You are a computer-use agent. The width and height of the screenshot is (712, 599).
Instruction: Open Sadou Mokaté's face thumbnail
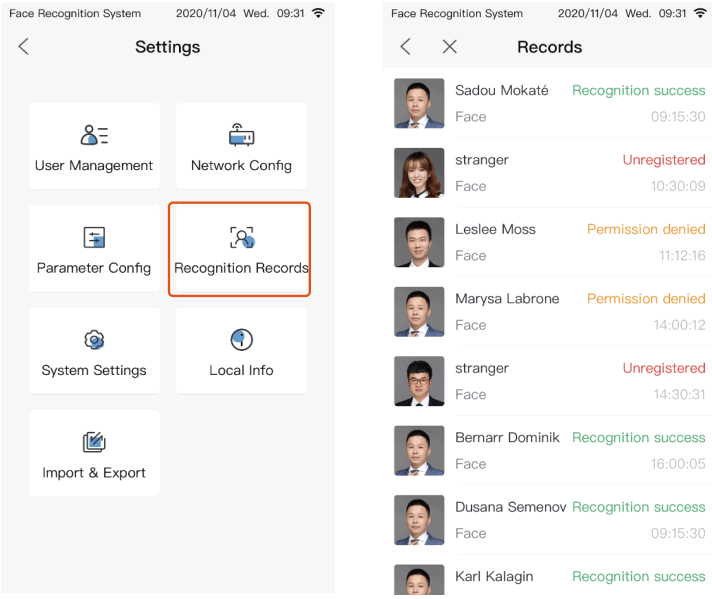point(419,103)
